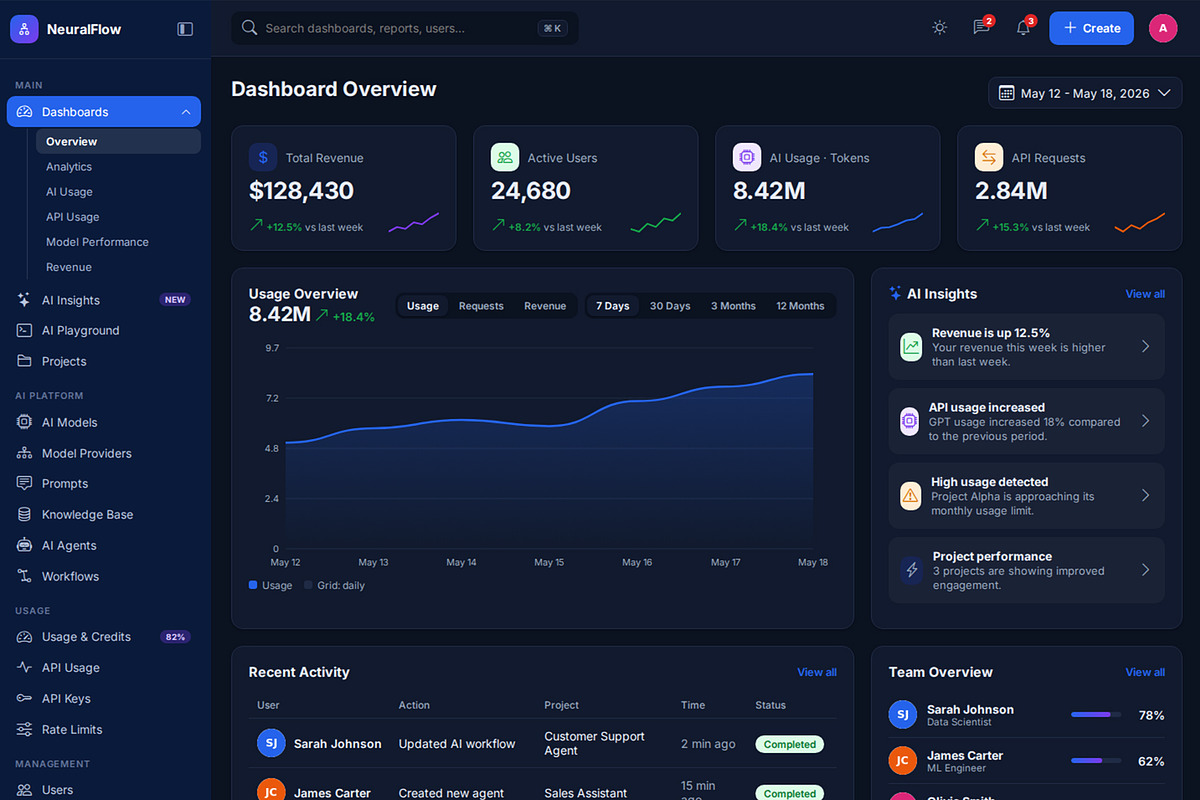Open API Usage submenu under Dashboards
This screenshot has width=1200, height=800.
[118, 217]
